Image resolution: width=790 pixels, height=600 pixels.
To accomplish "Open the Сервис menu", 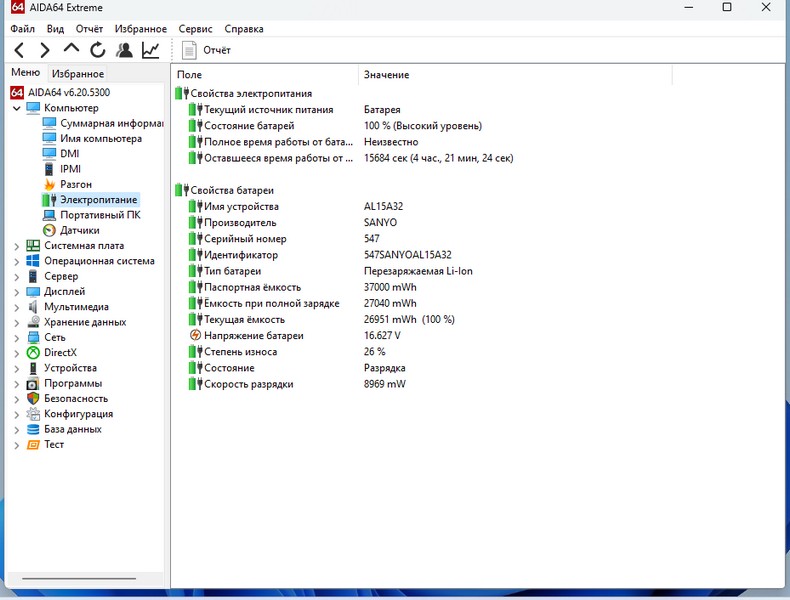I will point(195,29).
